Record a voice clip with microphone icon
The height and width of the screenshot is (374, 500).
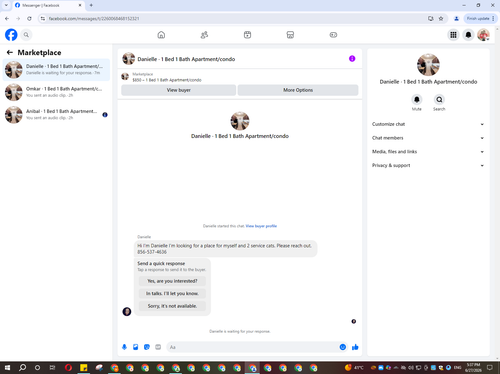coord(124,347)
